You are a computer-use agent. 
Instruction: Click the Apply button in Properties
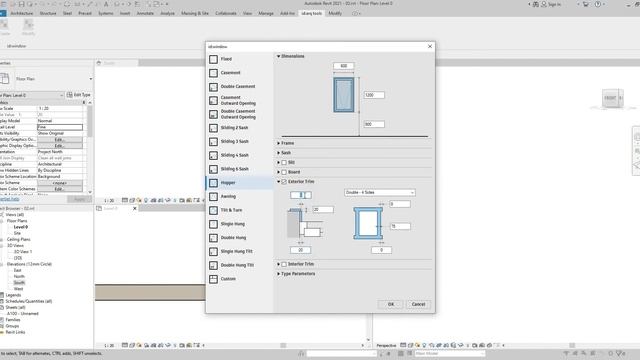79,199
